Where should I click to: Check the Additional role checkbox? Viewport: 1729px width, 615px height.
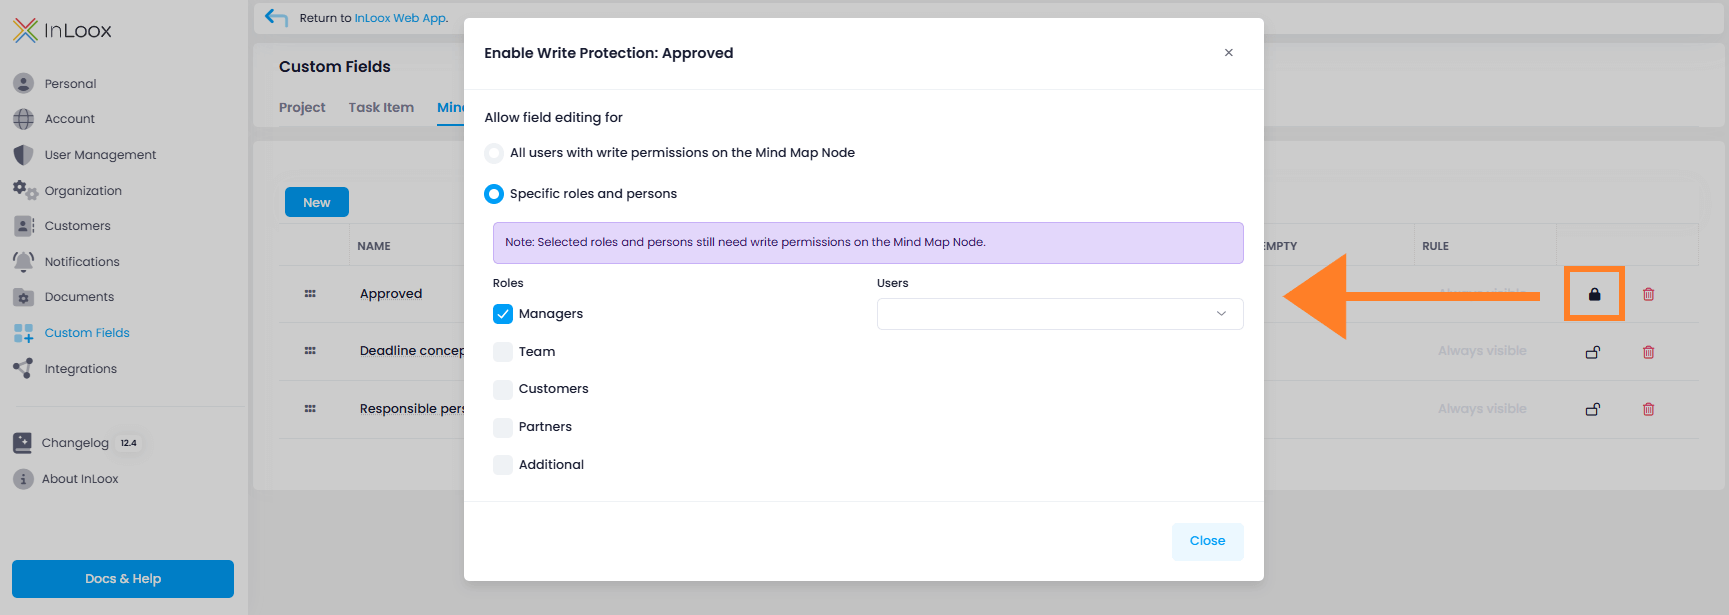(x=503, y=465)
